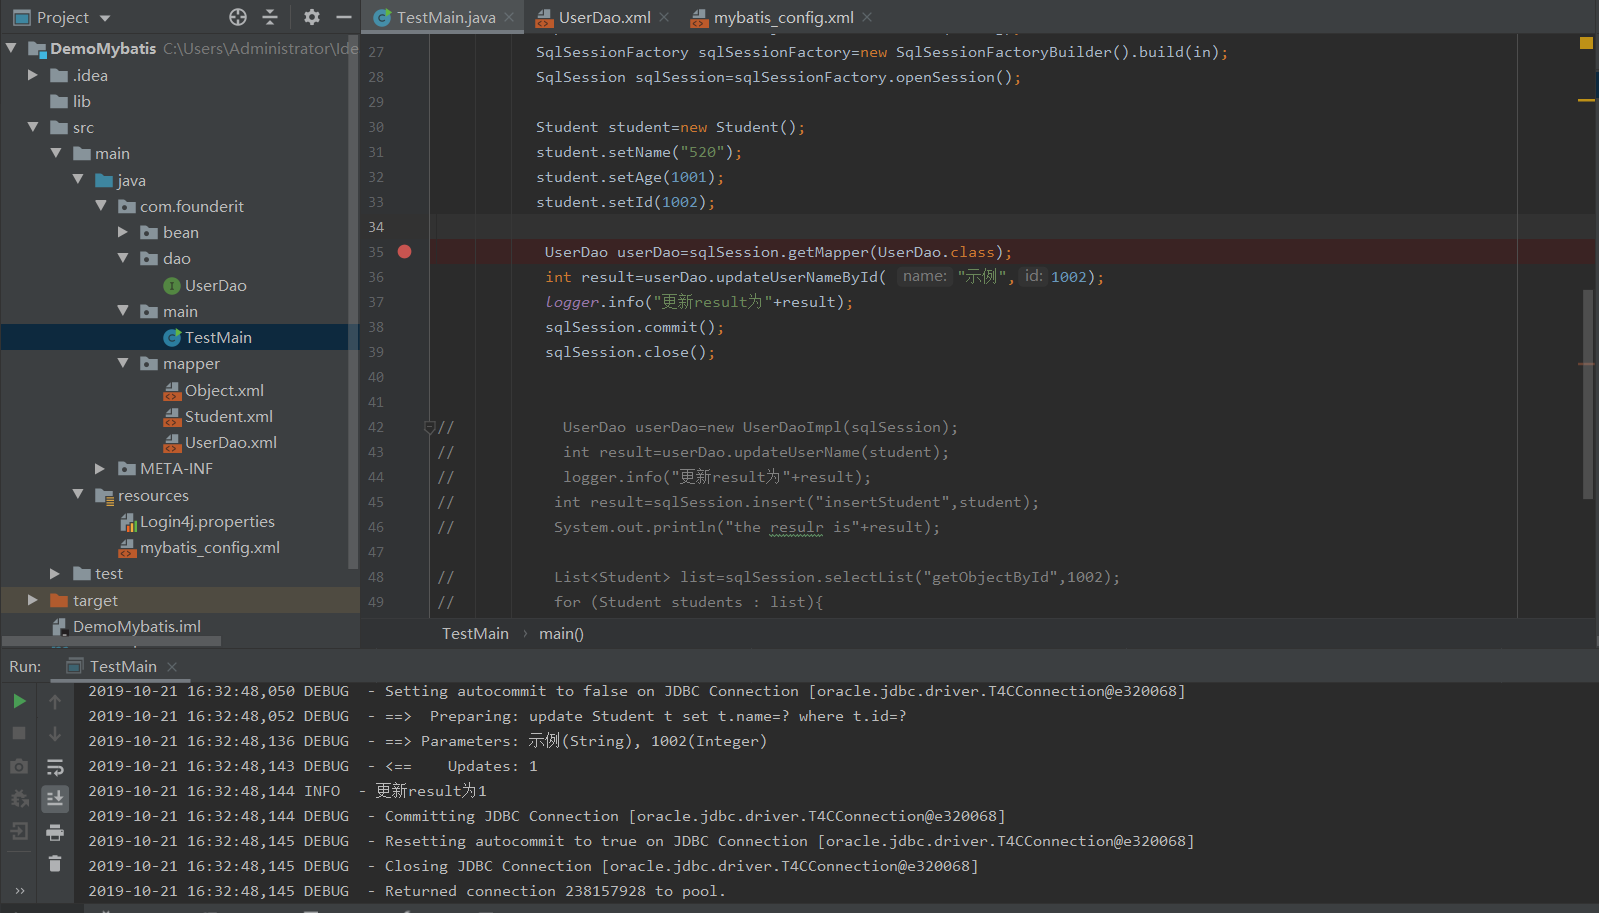Switch to the UserDao.xml editor tab
Image resolution: width=1599 pixels, height=913 pixels.
[x=603, y=17]
